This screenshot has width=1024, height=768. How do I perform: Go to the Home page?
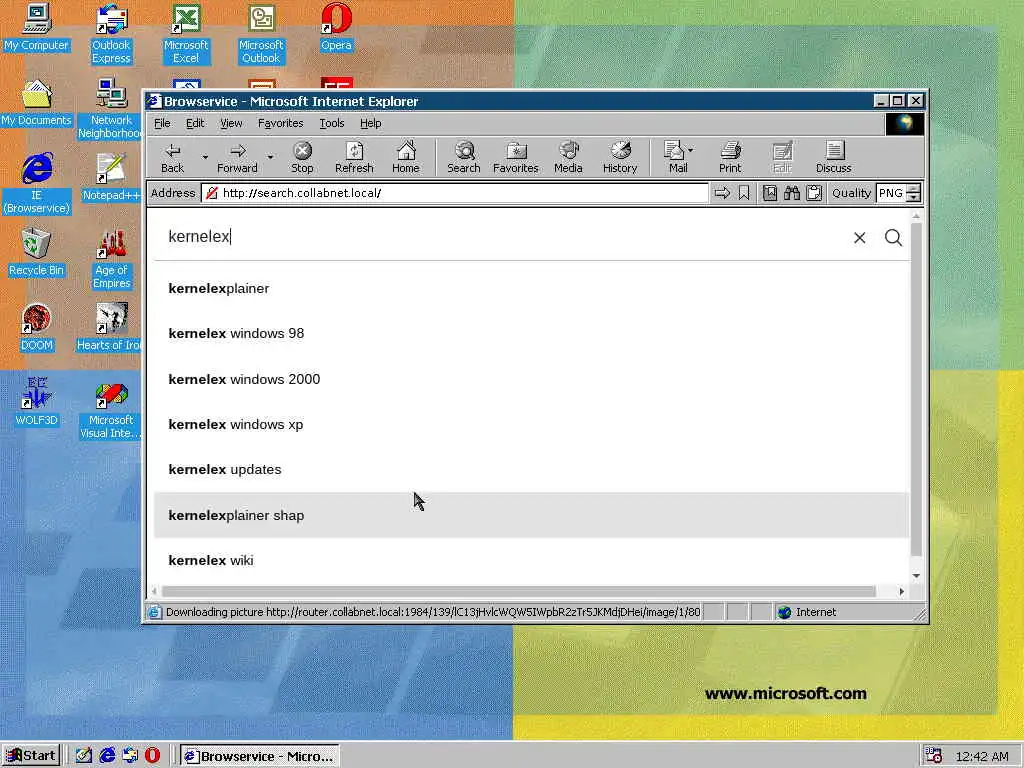pos(406,157)
